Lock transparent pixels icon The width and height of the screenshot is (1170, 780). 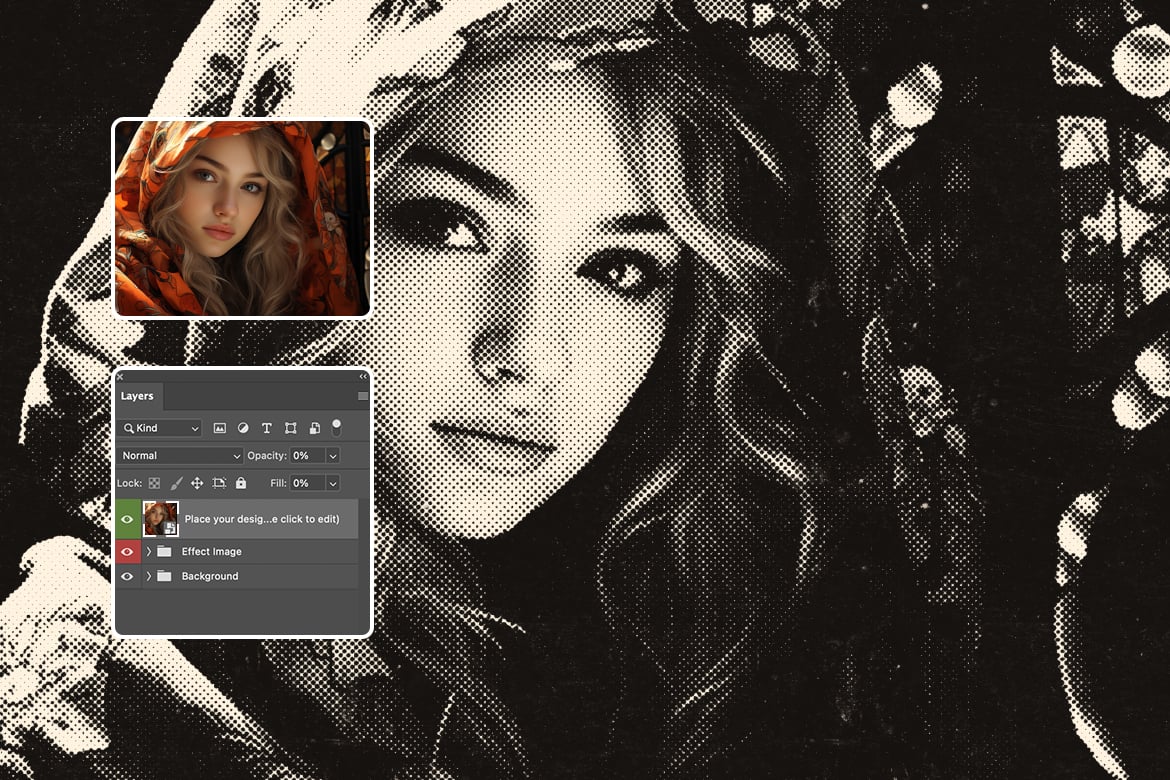(x=154, y=484)
